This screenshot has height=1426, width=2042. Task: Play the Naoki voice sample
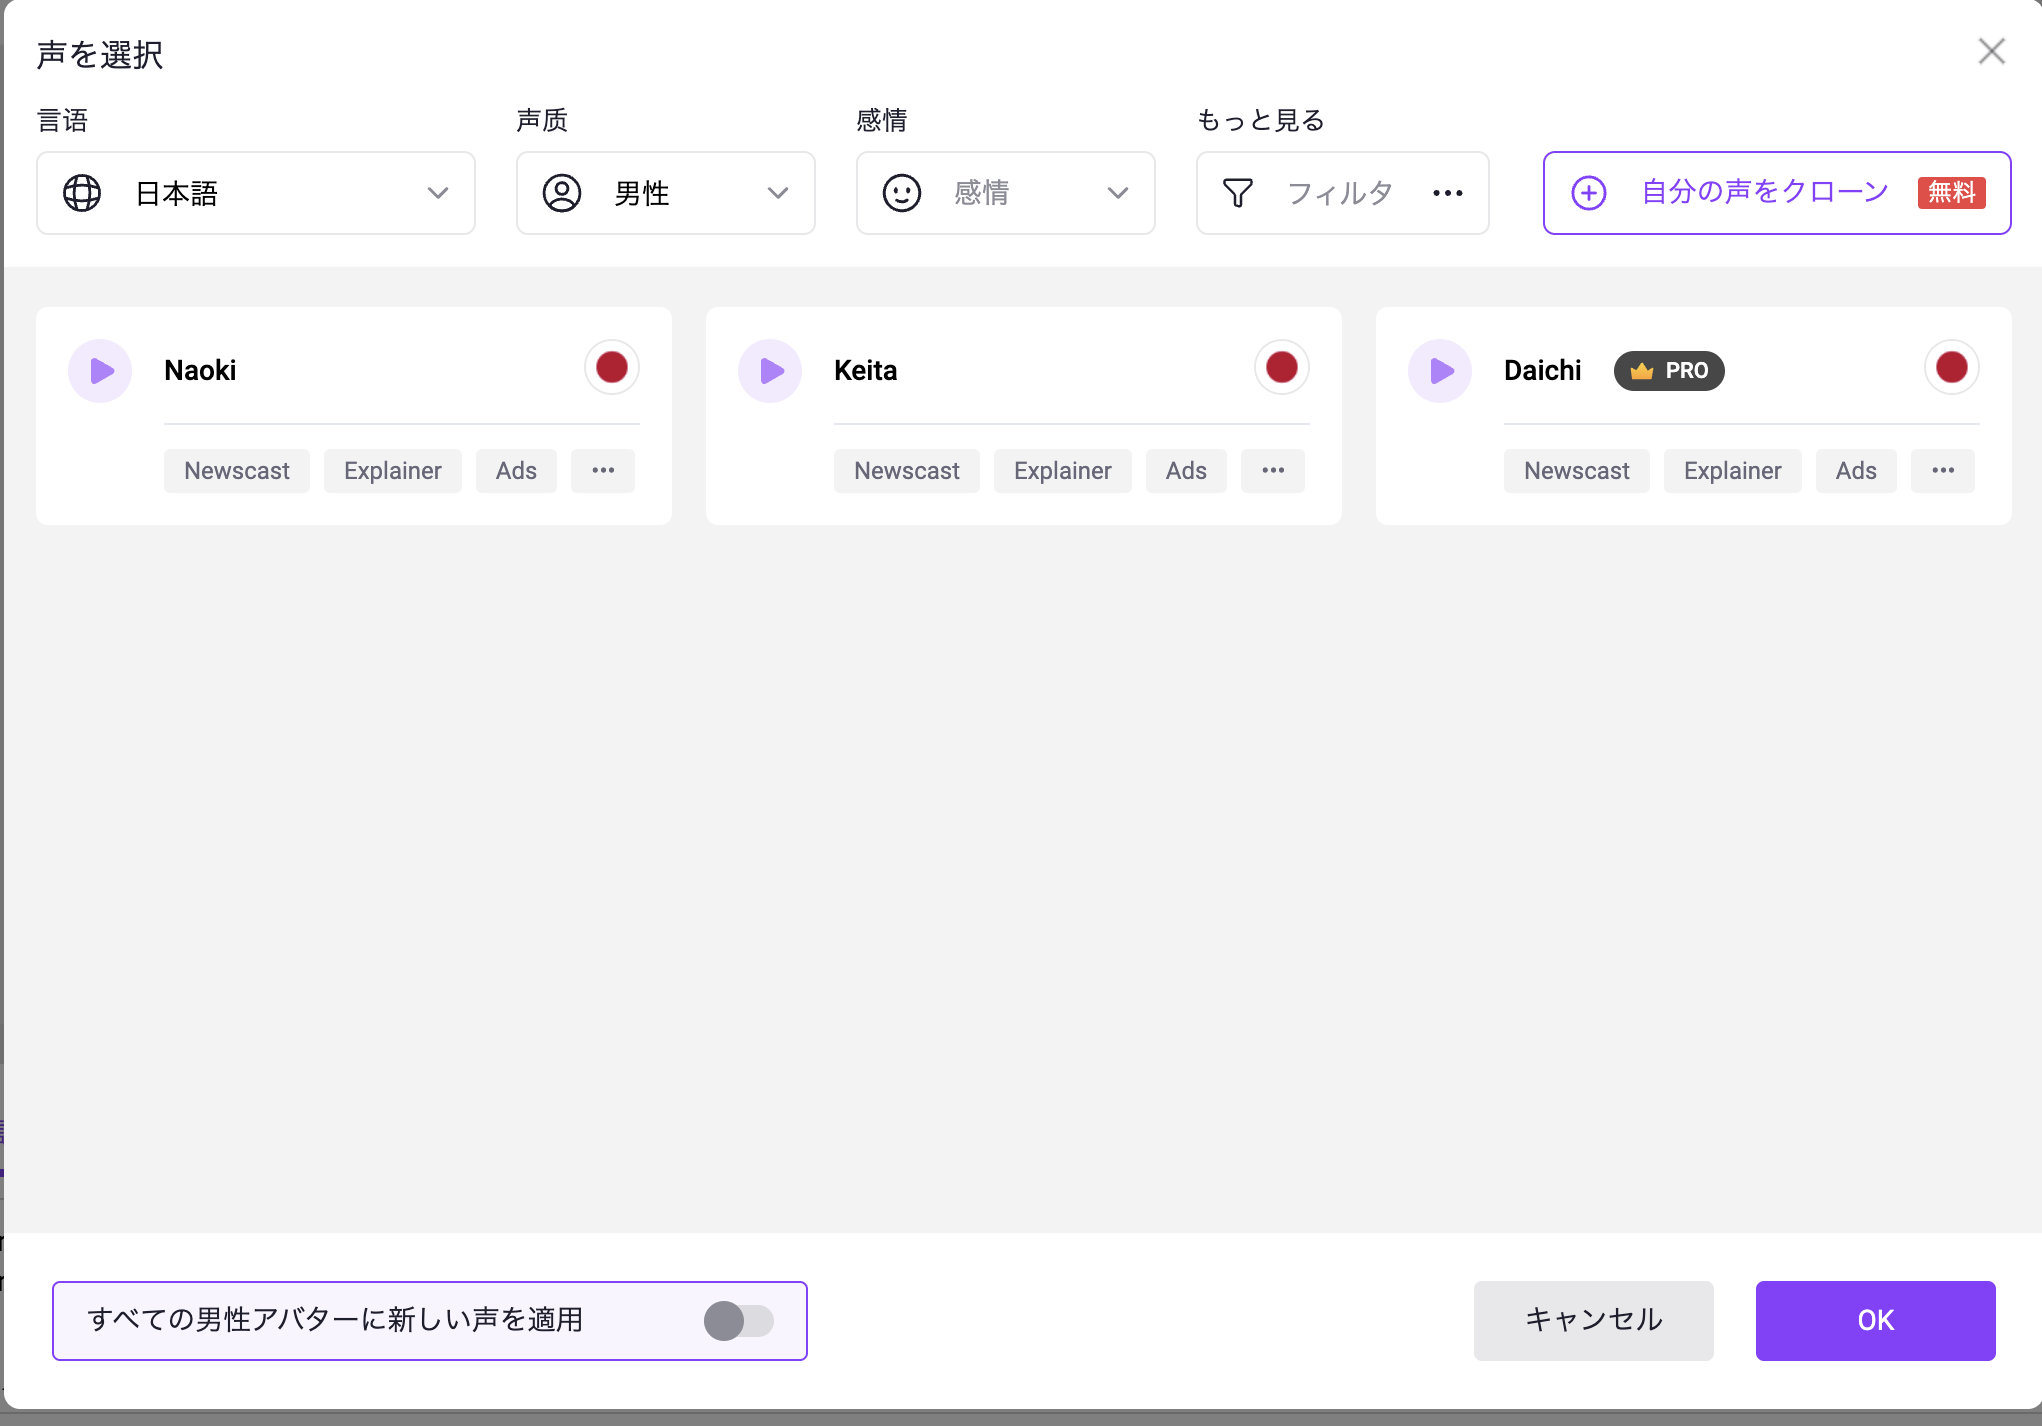[100, 370]
